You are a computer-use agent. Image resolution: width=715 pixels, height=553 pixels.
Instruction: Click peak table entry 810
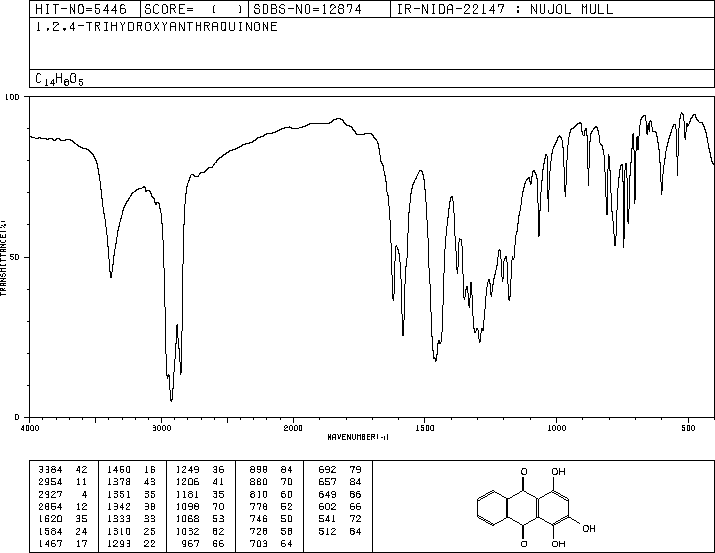259,494
